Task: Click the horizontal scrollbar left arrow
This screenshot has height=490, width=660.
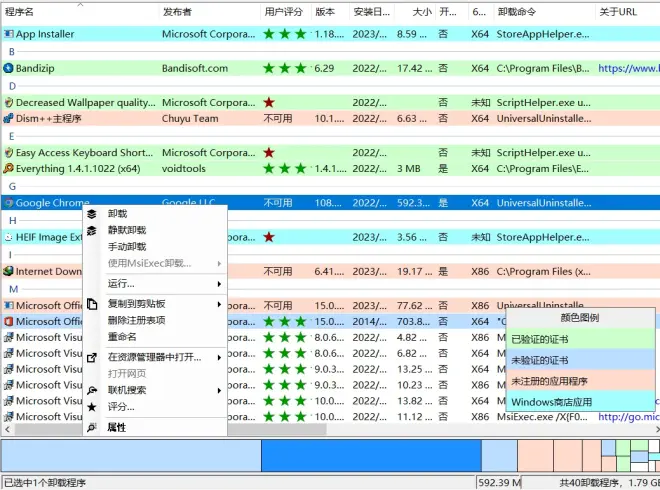Action: [x=7, y=429]
